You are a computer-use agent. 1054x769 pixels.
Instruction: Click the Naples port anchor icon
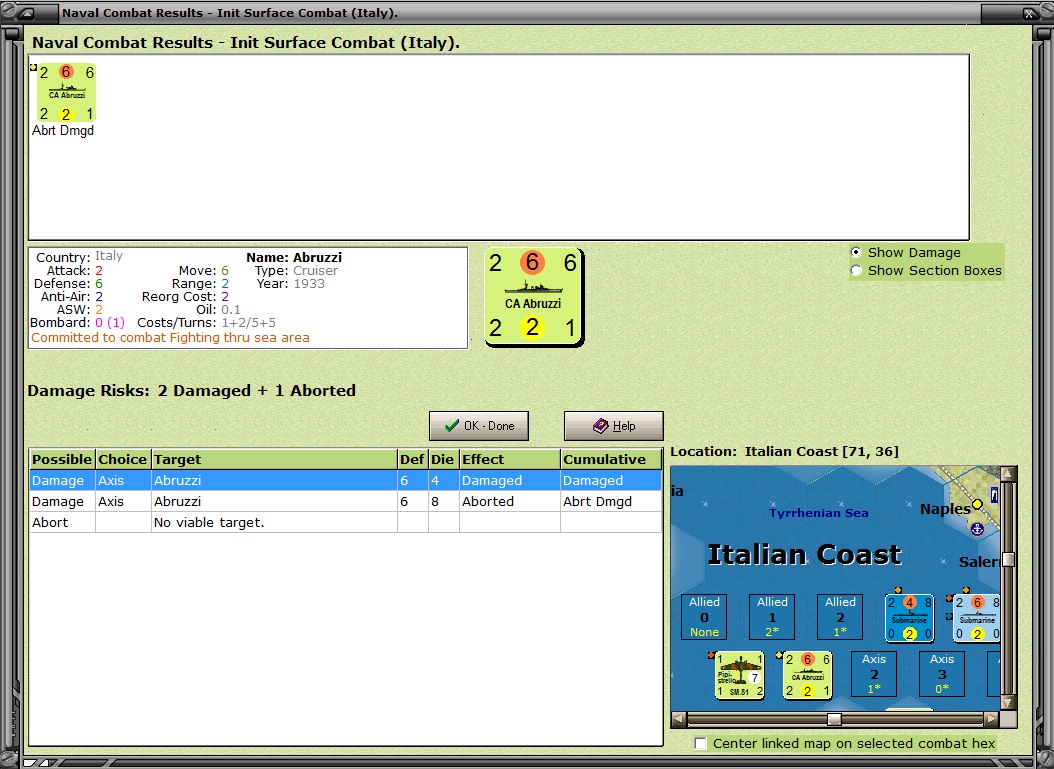coord(977,529)
